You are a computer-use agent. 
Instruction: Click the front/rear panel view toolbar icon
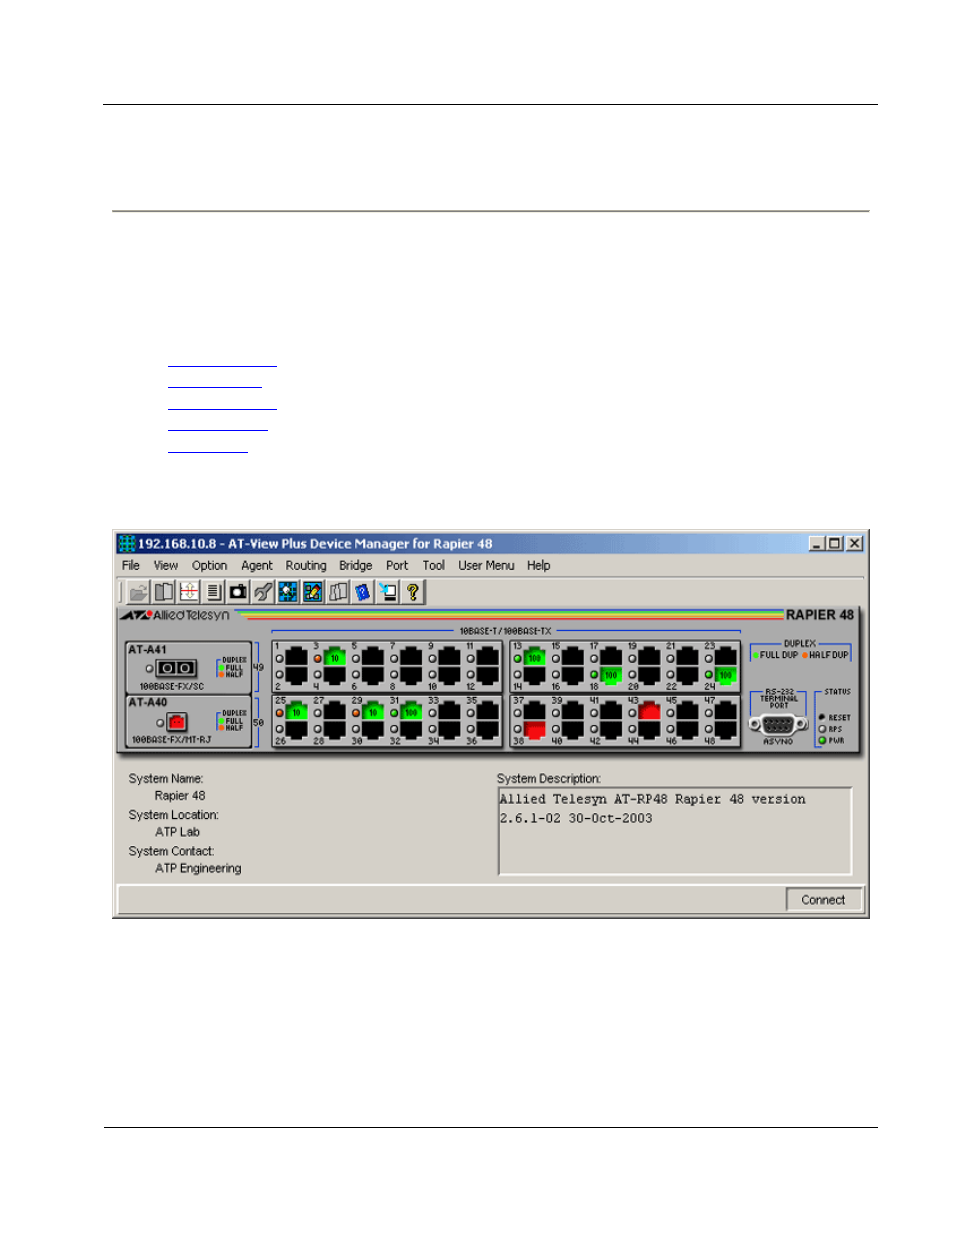click(x=164, y=592)
